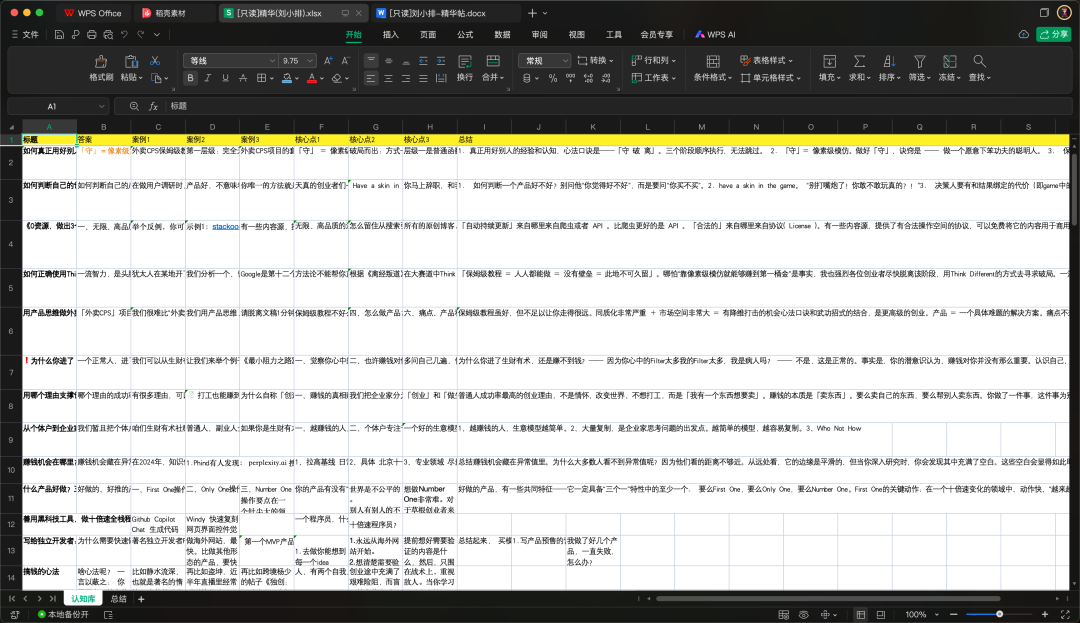Open the fill color bucket swatch
The height and width of the screenshot is (623, 1080).
[x=287, y=78]
